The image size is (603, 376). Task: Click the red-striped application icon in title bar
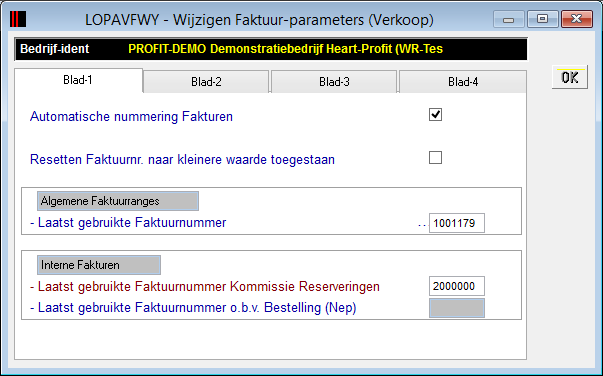[18, 19]
